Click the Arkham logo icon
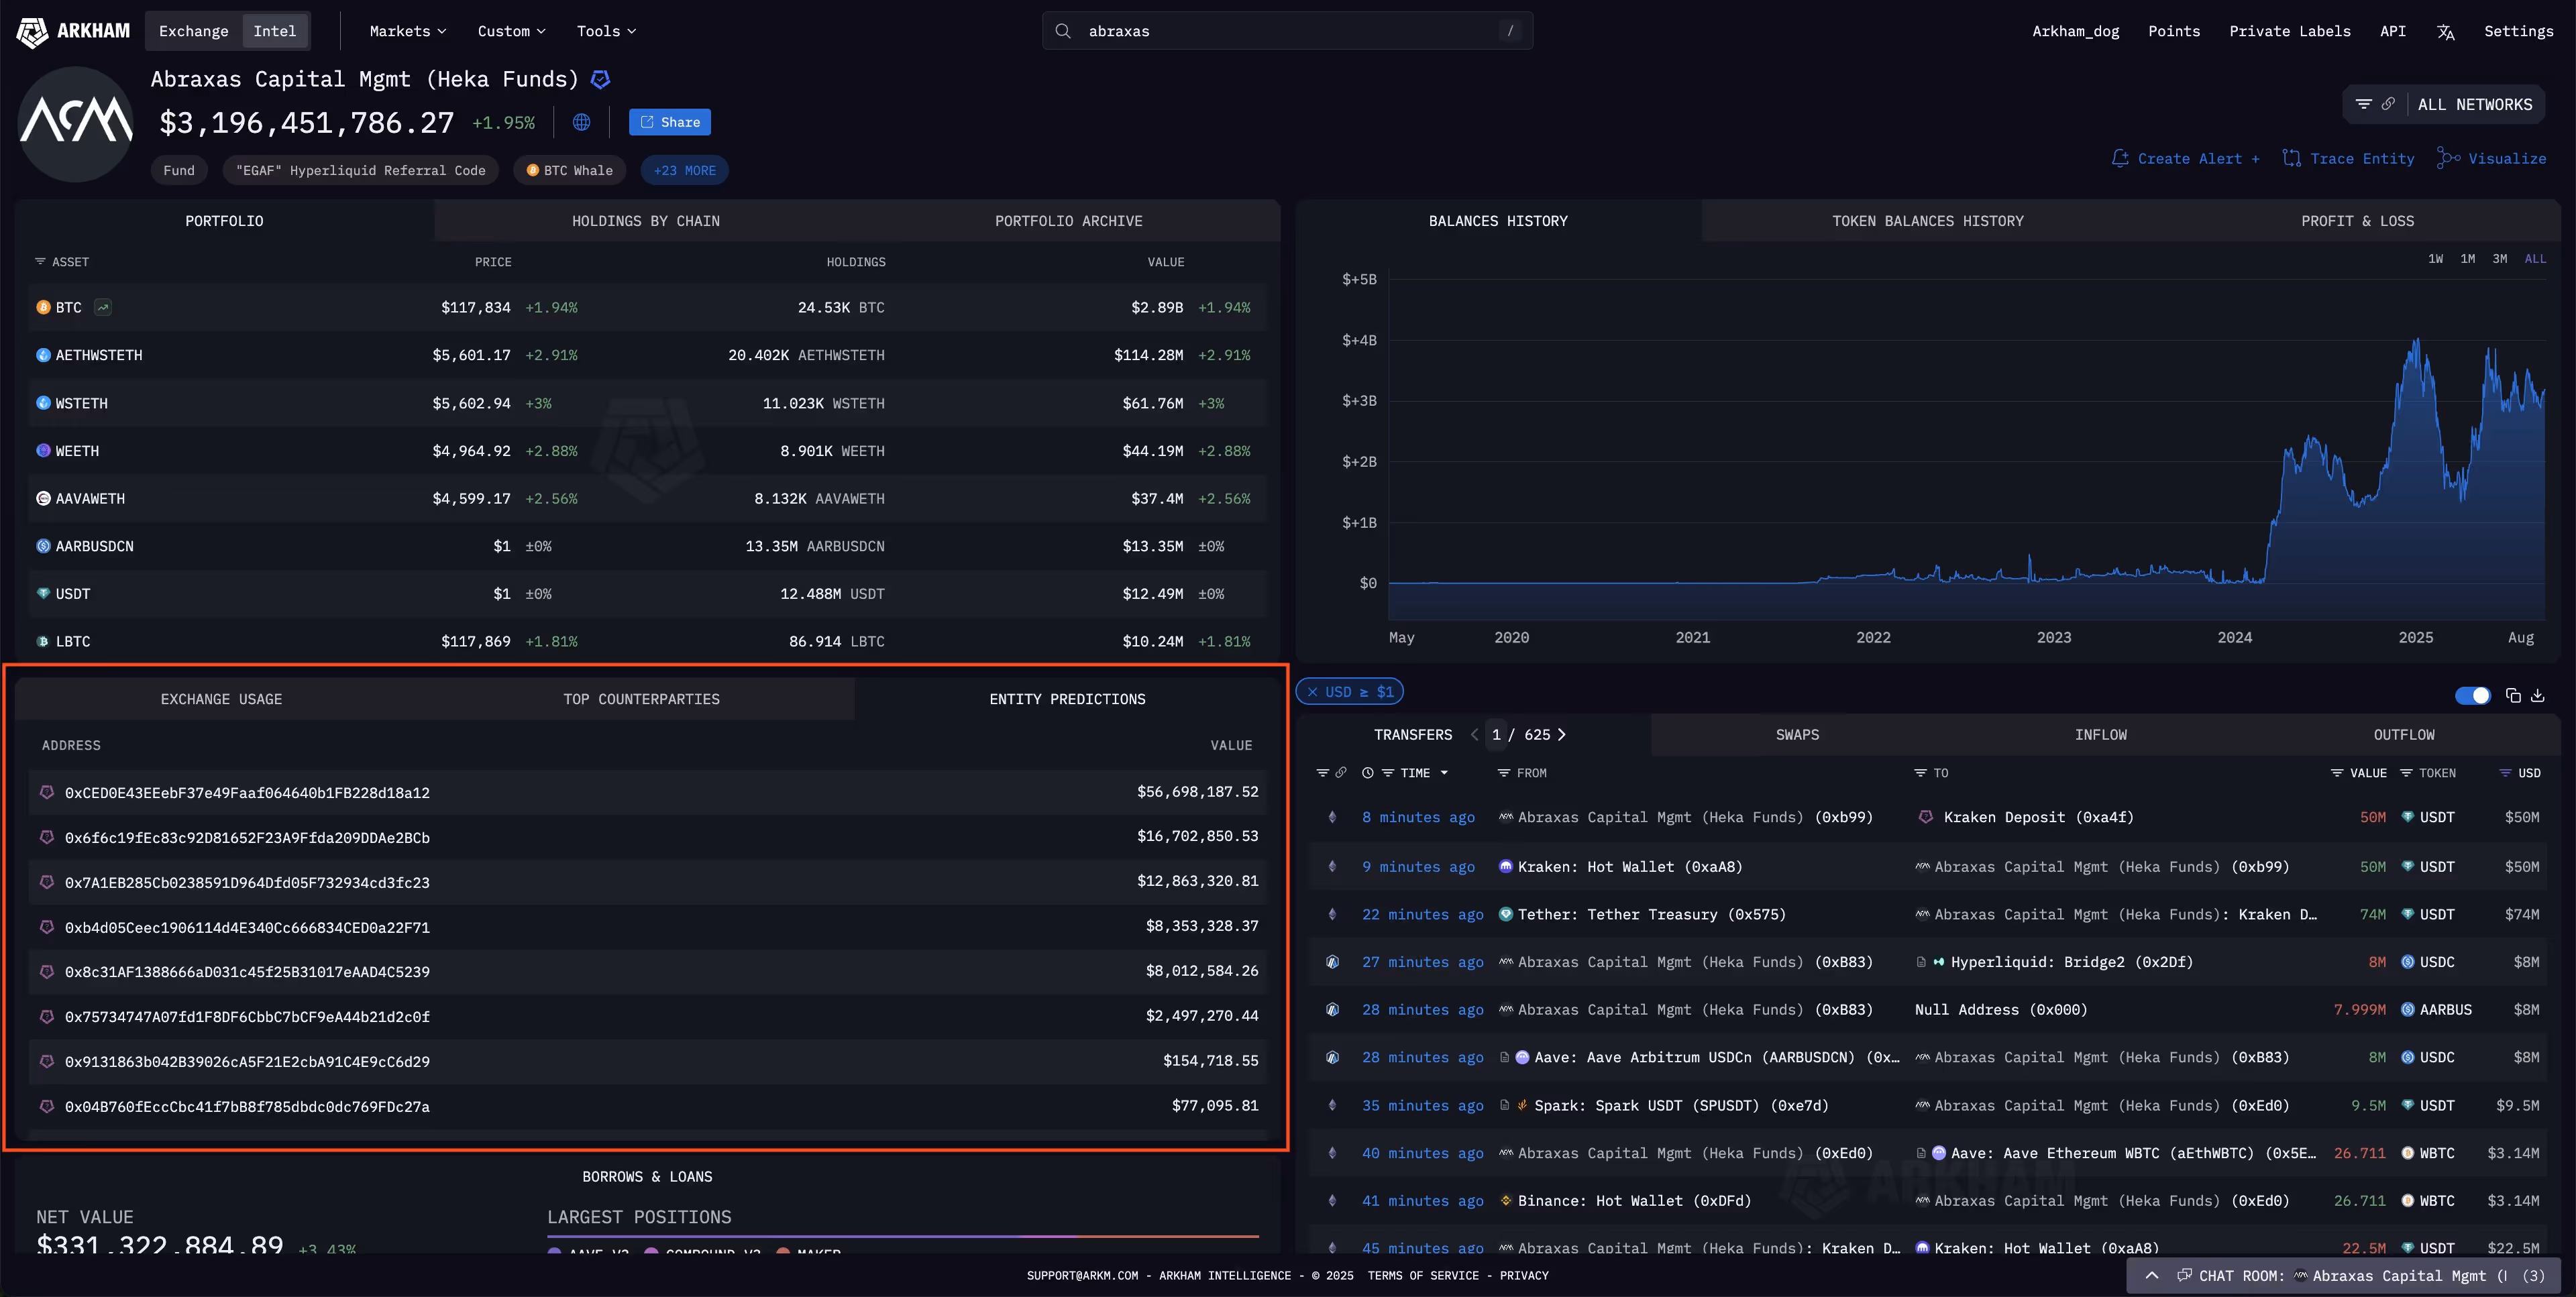 point(32,31)
